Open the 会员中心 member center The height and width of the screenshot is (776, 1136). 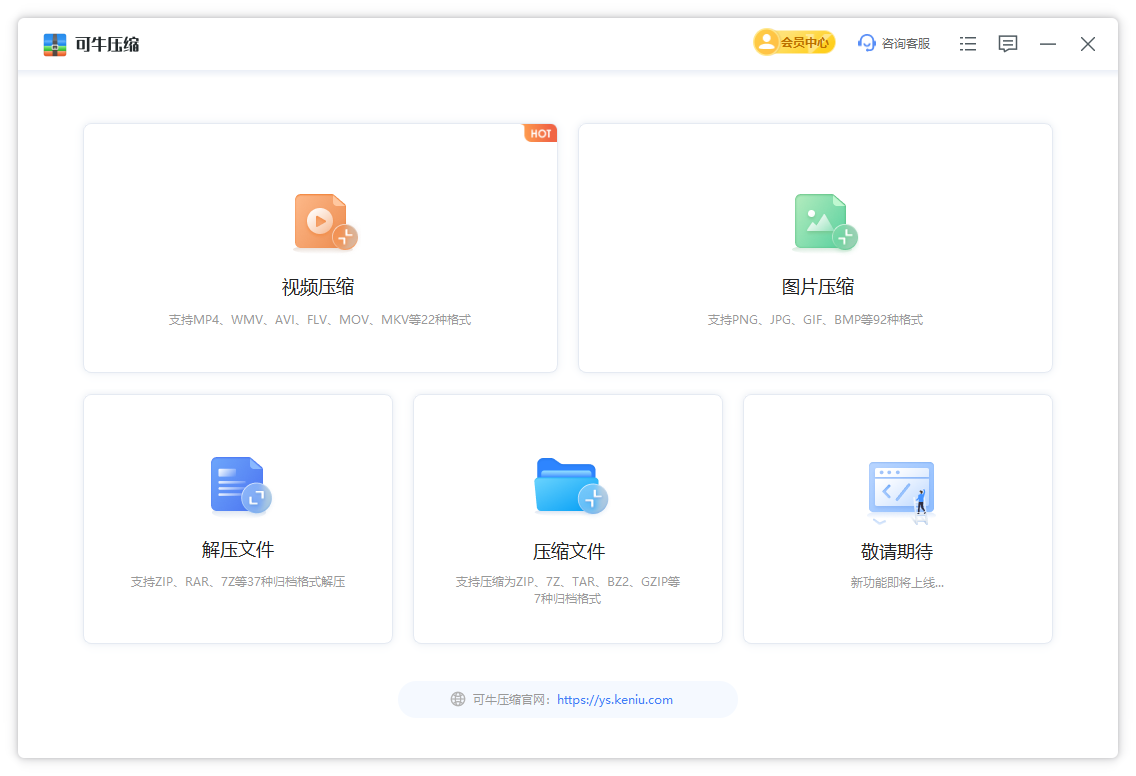[794, 42]
